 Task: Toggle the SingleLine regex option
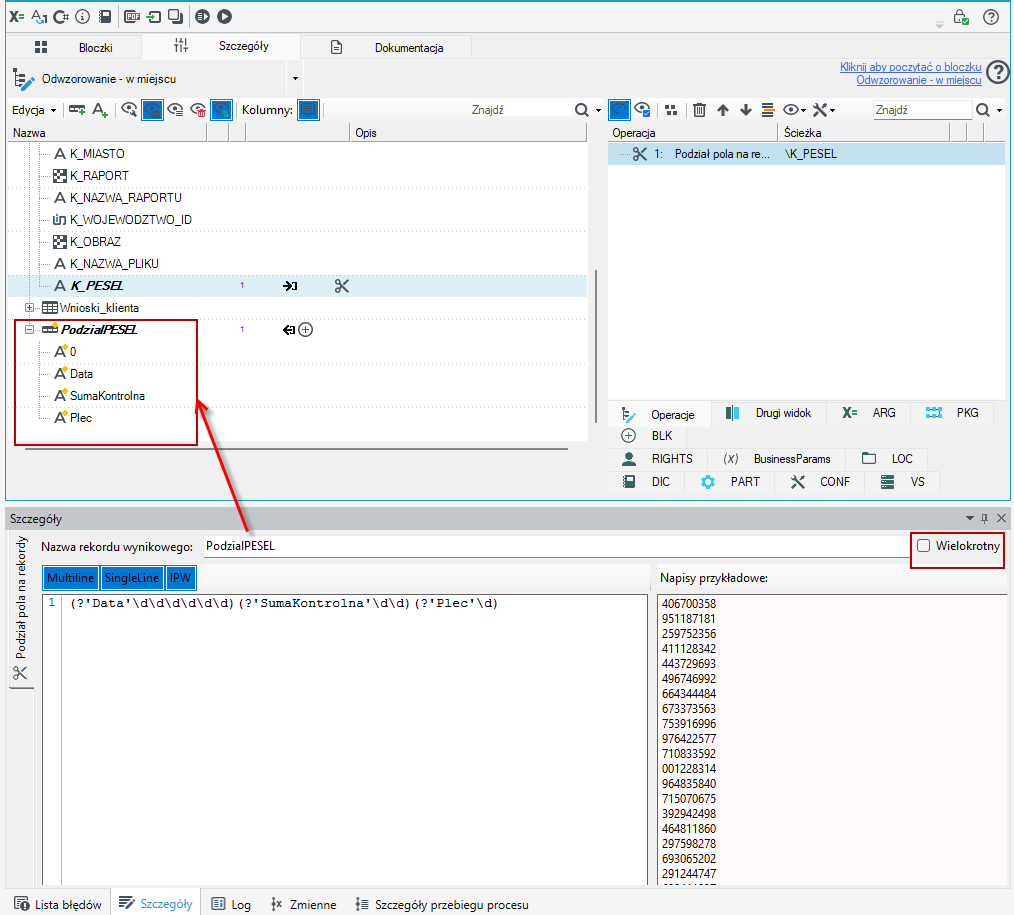point(131,578)
